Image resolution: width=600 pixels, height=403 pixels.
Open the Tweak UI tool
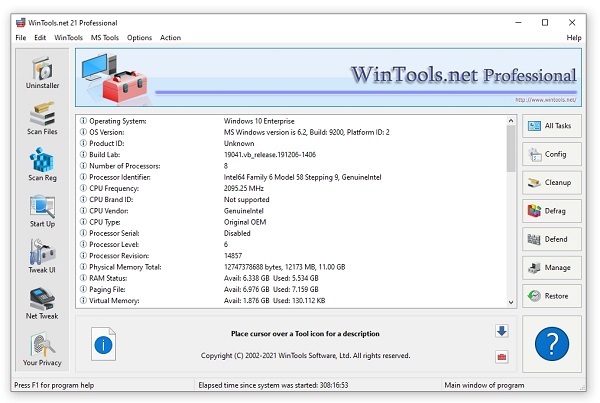pos(42,256)
